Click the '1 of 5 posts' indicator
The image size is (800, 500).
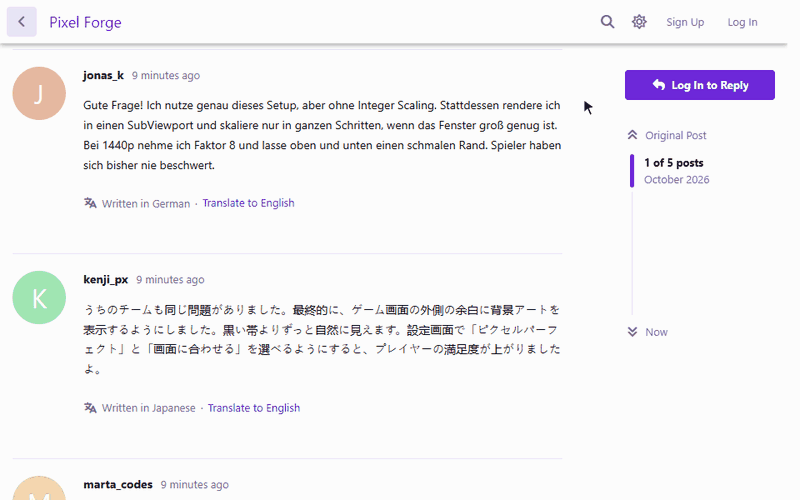[673, 163]
